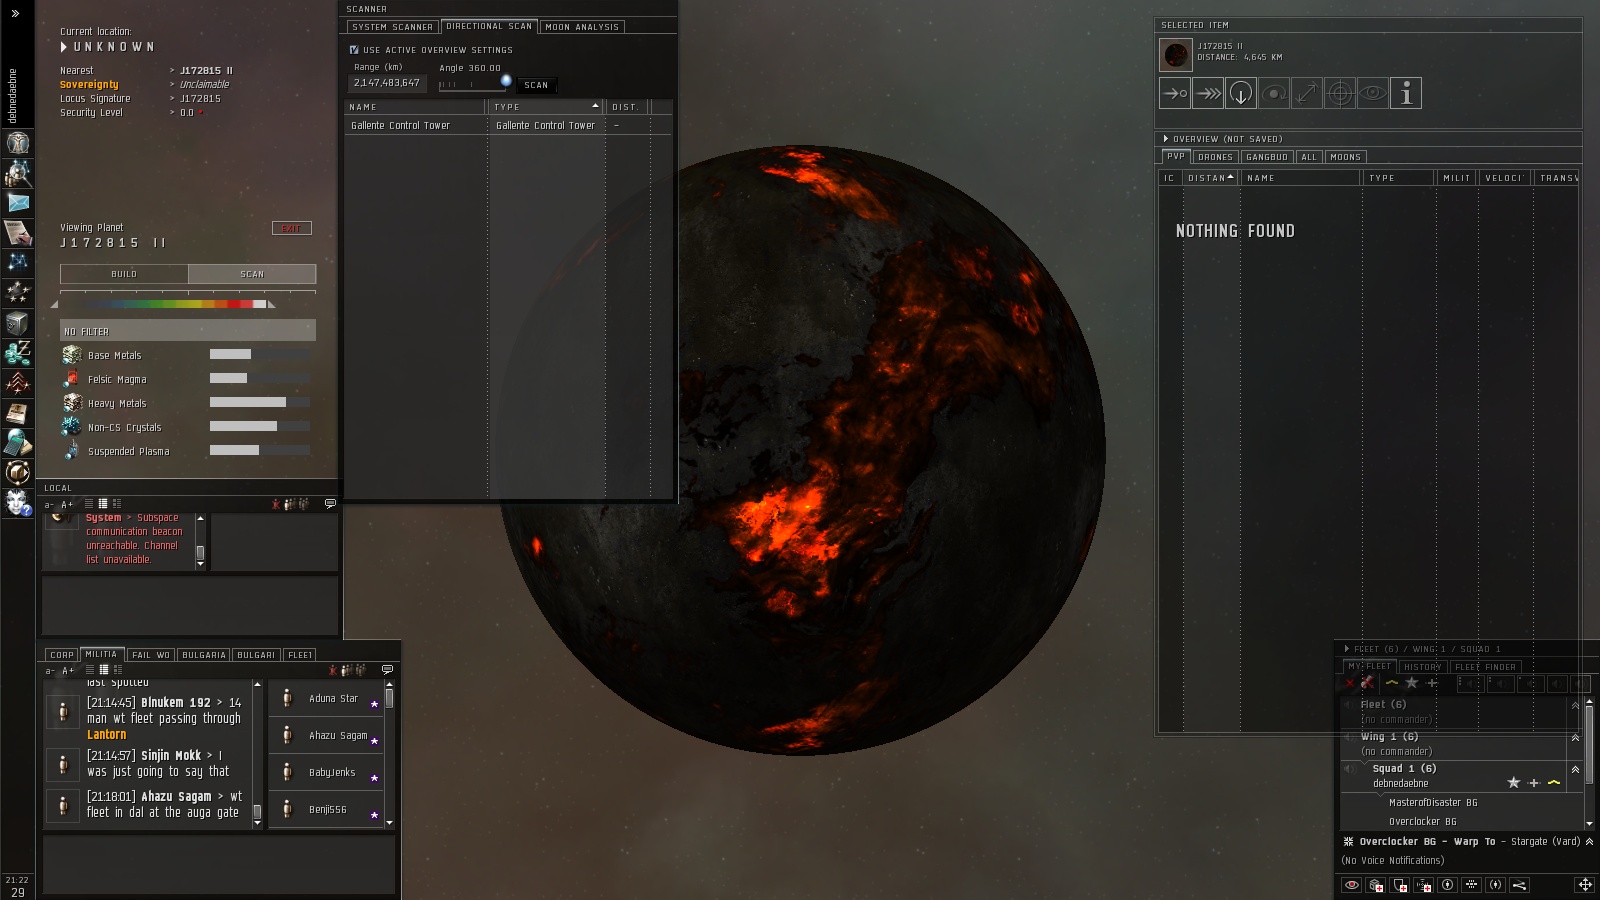Viewport: 1600px width, 900px height.
Task: Open the star map icon in sidebar
Action: [x=17, y=262]
